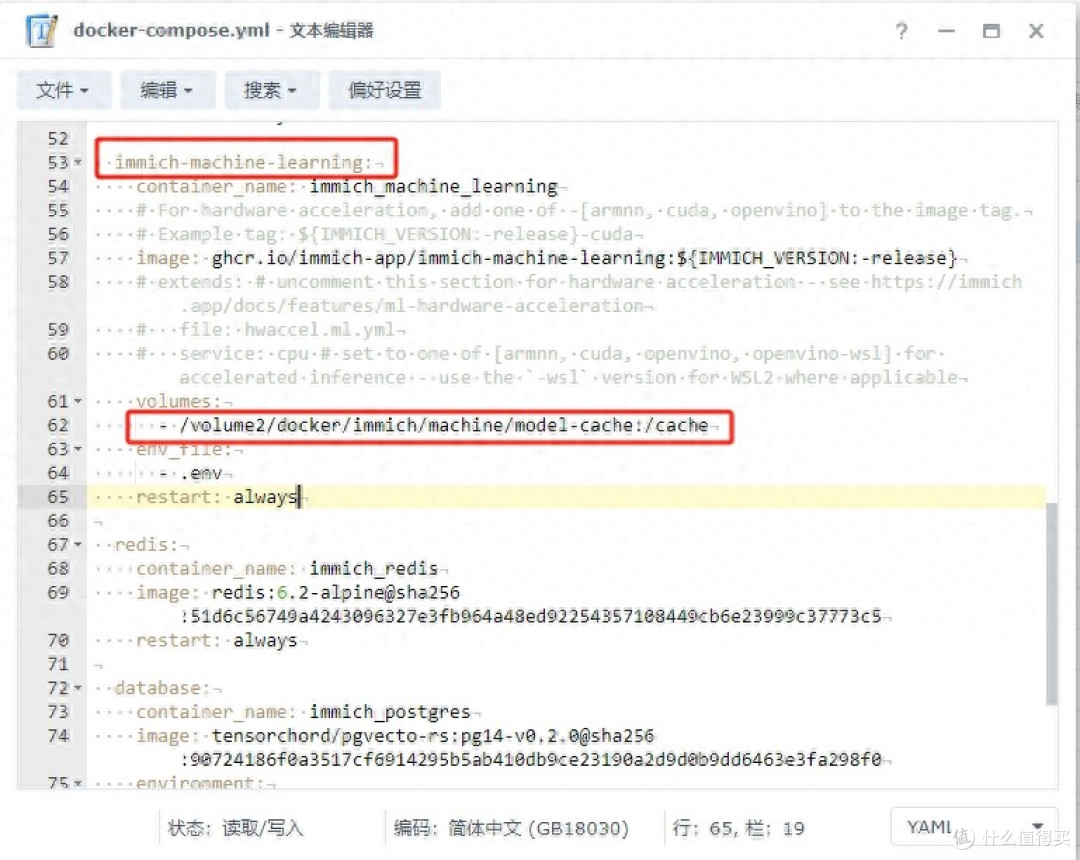Screen dimensions: 1080x860
Task: Click the vertical scrollbar thumb
Action: (1051, 604)
